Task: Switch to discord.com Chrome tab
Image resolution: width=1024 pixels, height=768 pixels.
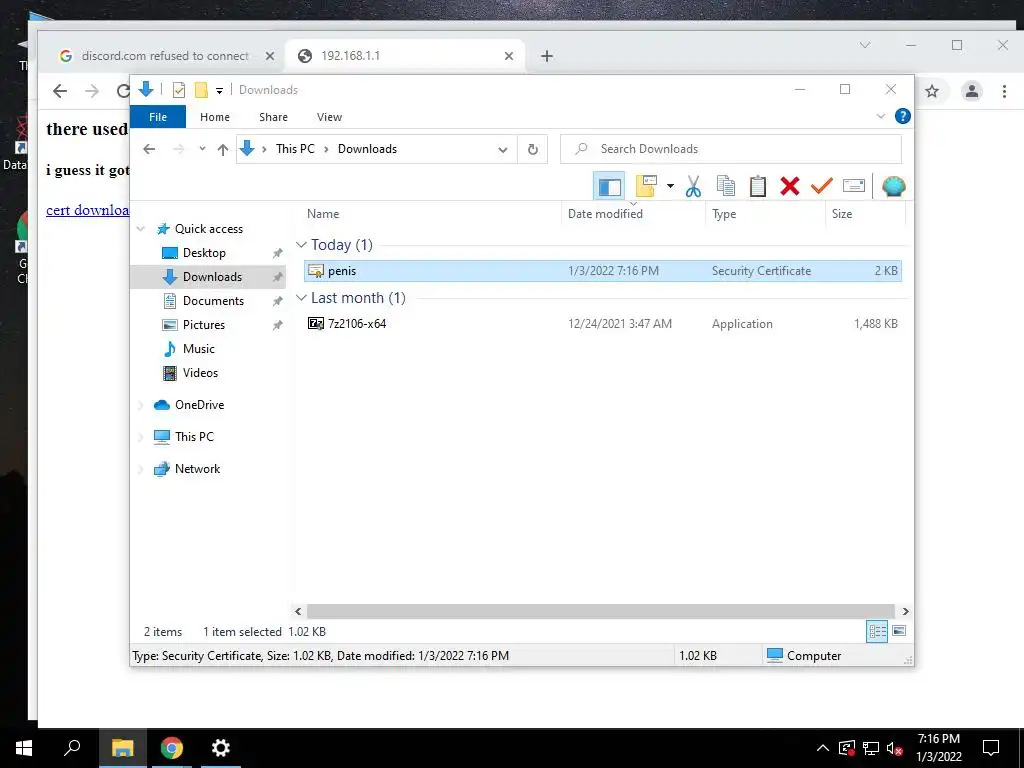Action: pyautogui.click(x=167, y=56)
